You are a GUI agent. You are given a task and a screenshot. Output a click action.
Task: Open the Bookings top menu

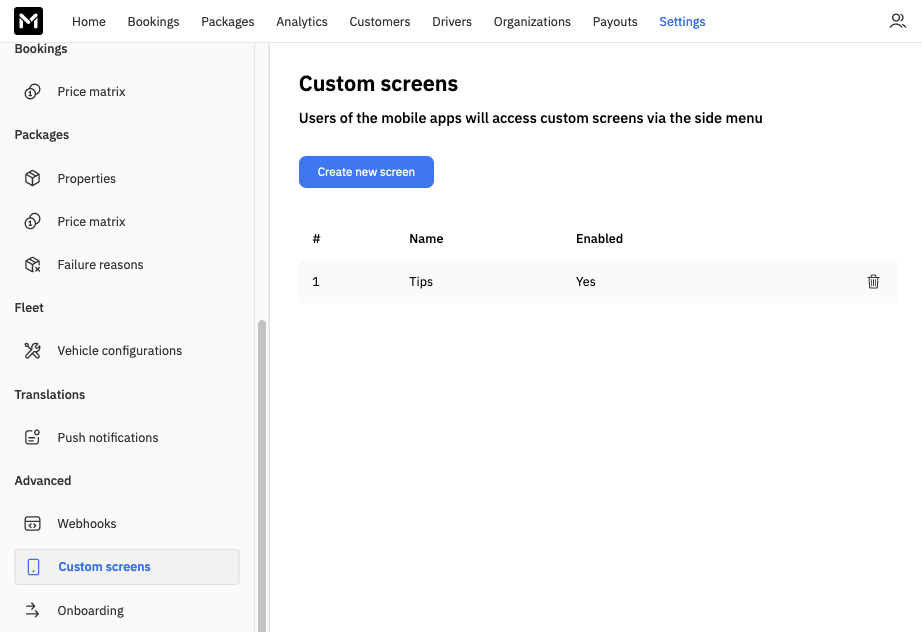pos(153,22)
